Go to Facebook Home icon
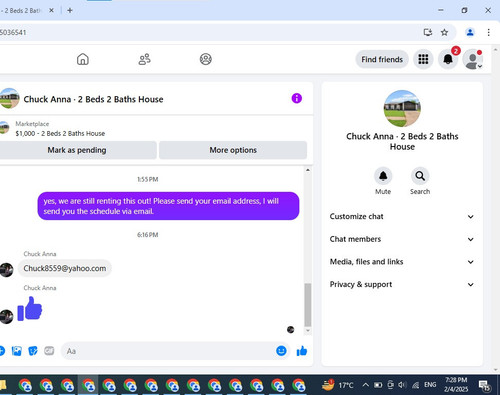This screenshot has height=395, width=500. point(83,59)
